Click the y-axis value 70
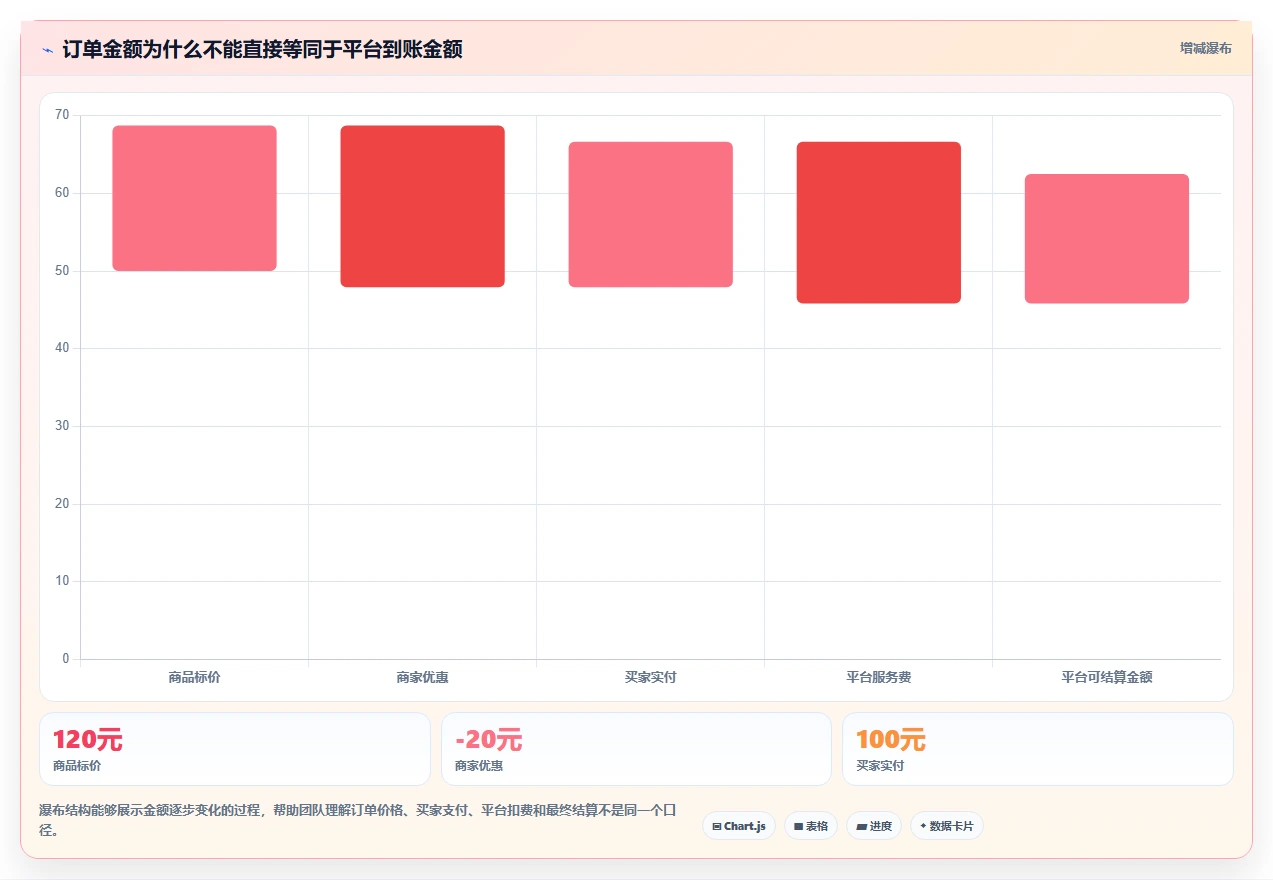1273x880 pixels. pyautogui.click(x=62, y=115)
